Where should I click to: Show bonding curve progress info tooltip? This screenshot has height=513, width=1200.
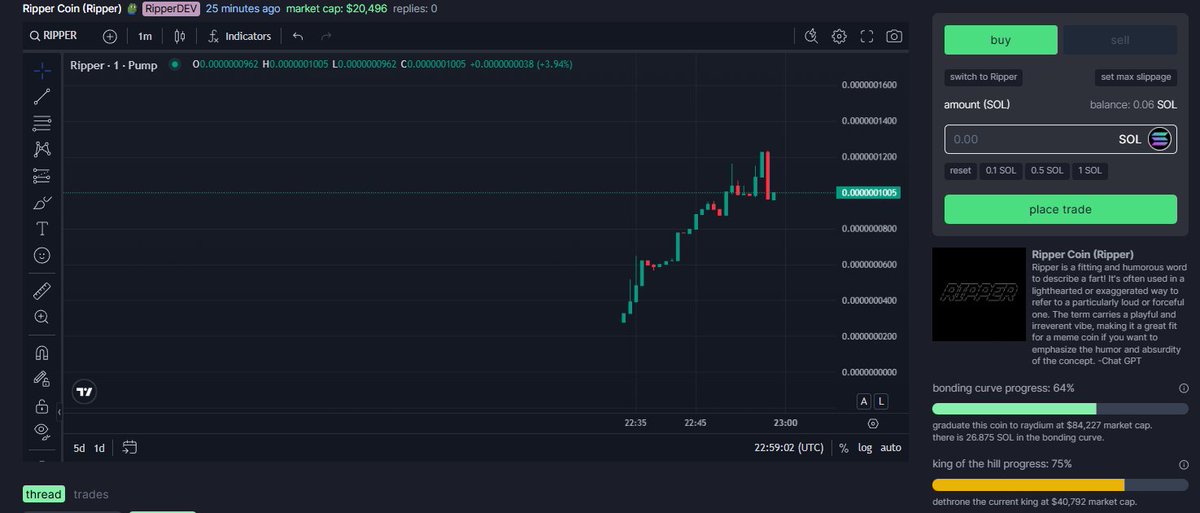pyautogui.click(x=1184, y=388)
